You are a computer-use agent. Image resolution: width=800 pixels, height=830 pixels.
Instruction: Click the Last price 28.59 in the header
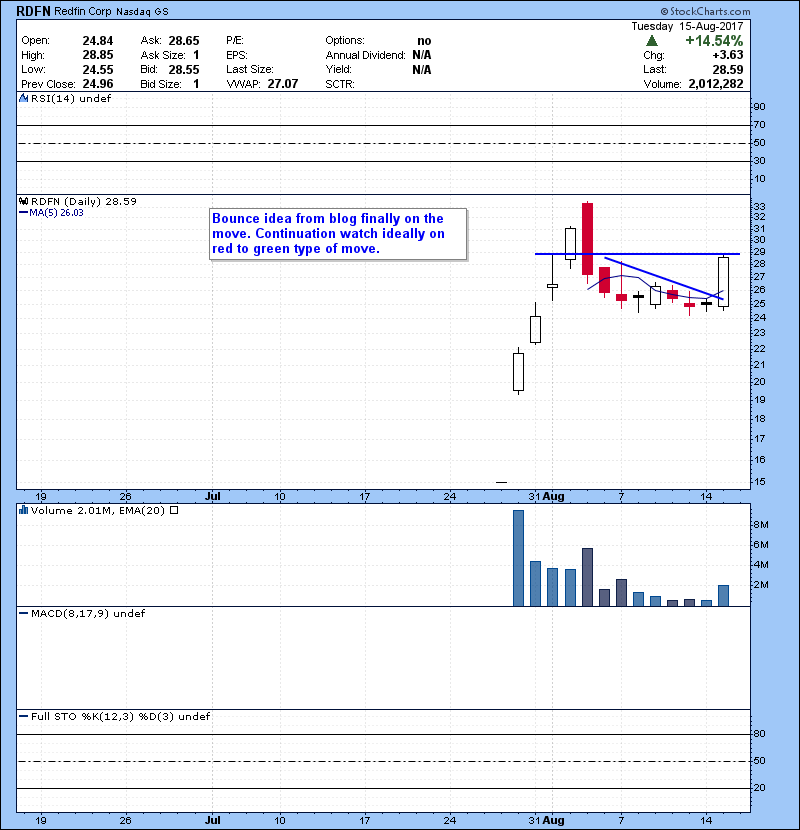728,69
